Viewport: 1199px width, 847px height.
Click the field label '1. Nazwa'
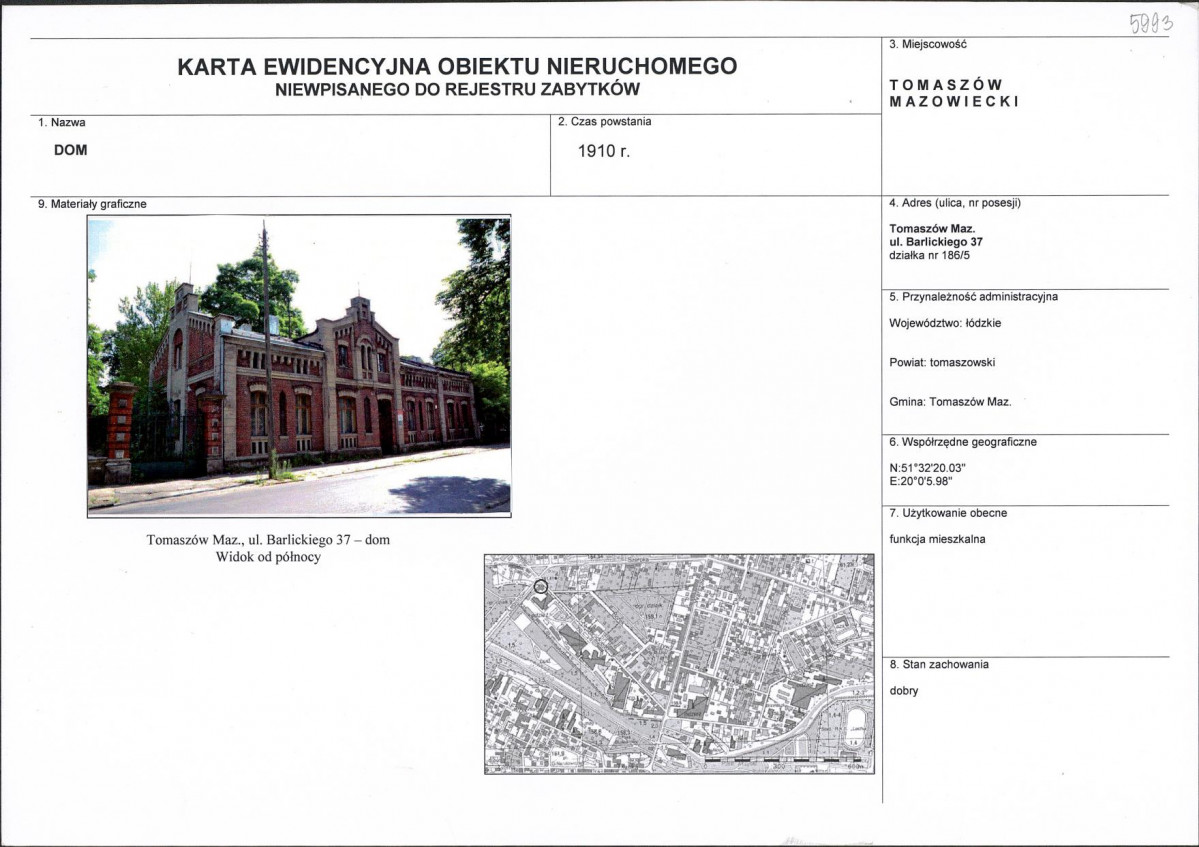(62, 122)
